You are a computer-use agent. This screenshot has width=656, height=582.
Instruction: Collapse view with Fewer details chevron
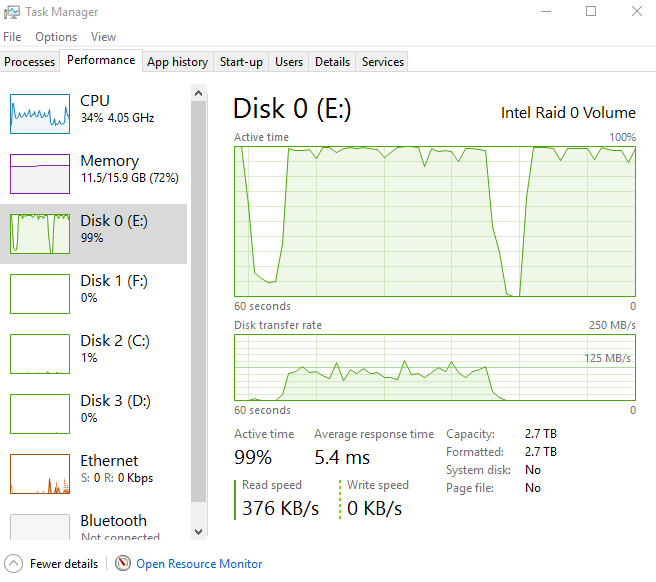13,564
